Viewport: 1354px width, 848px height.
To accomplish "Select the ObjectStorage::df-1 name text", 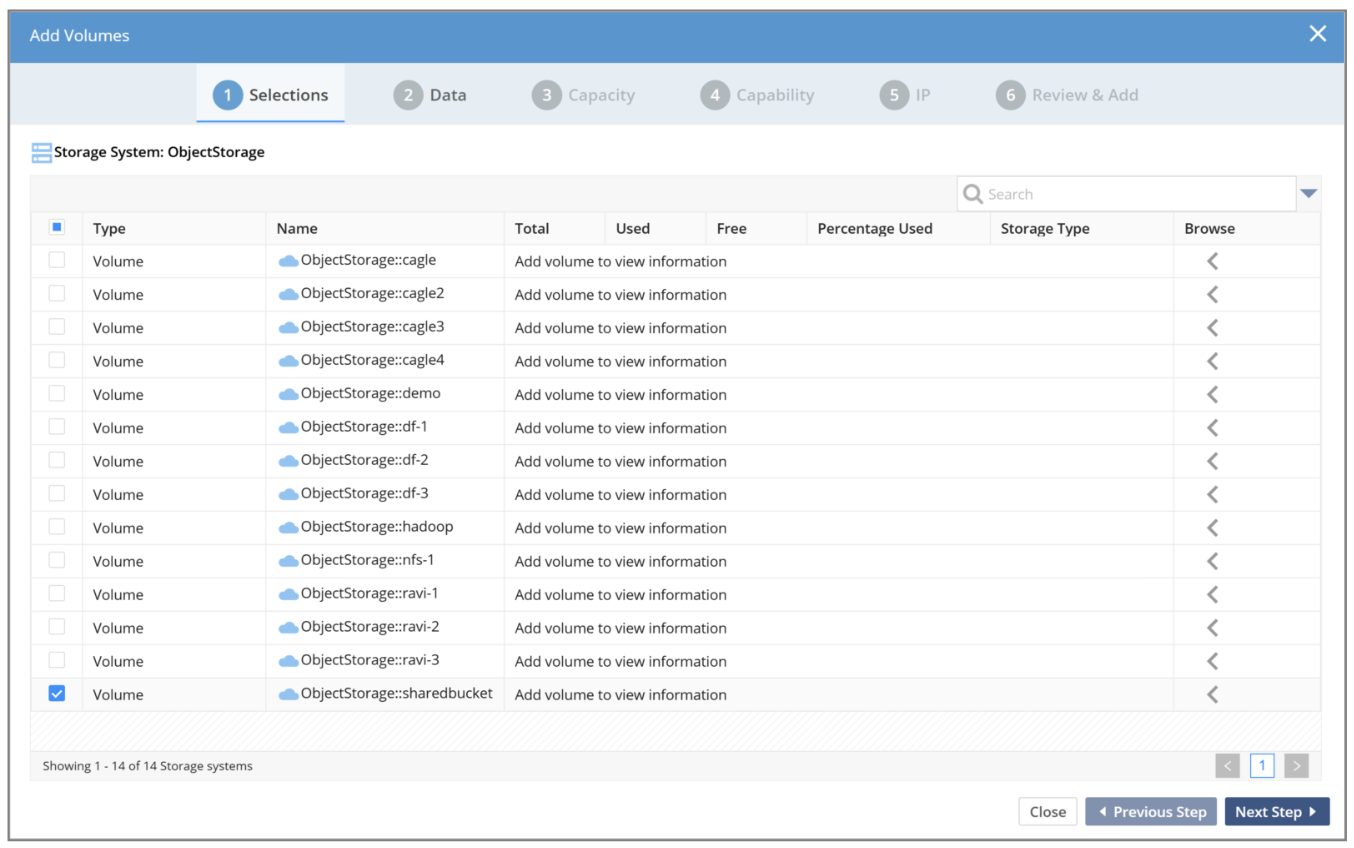I will [x=365, y=427].
